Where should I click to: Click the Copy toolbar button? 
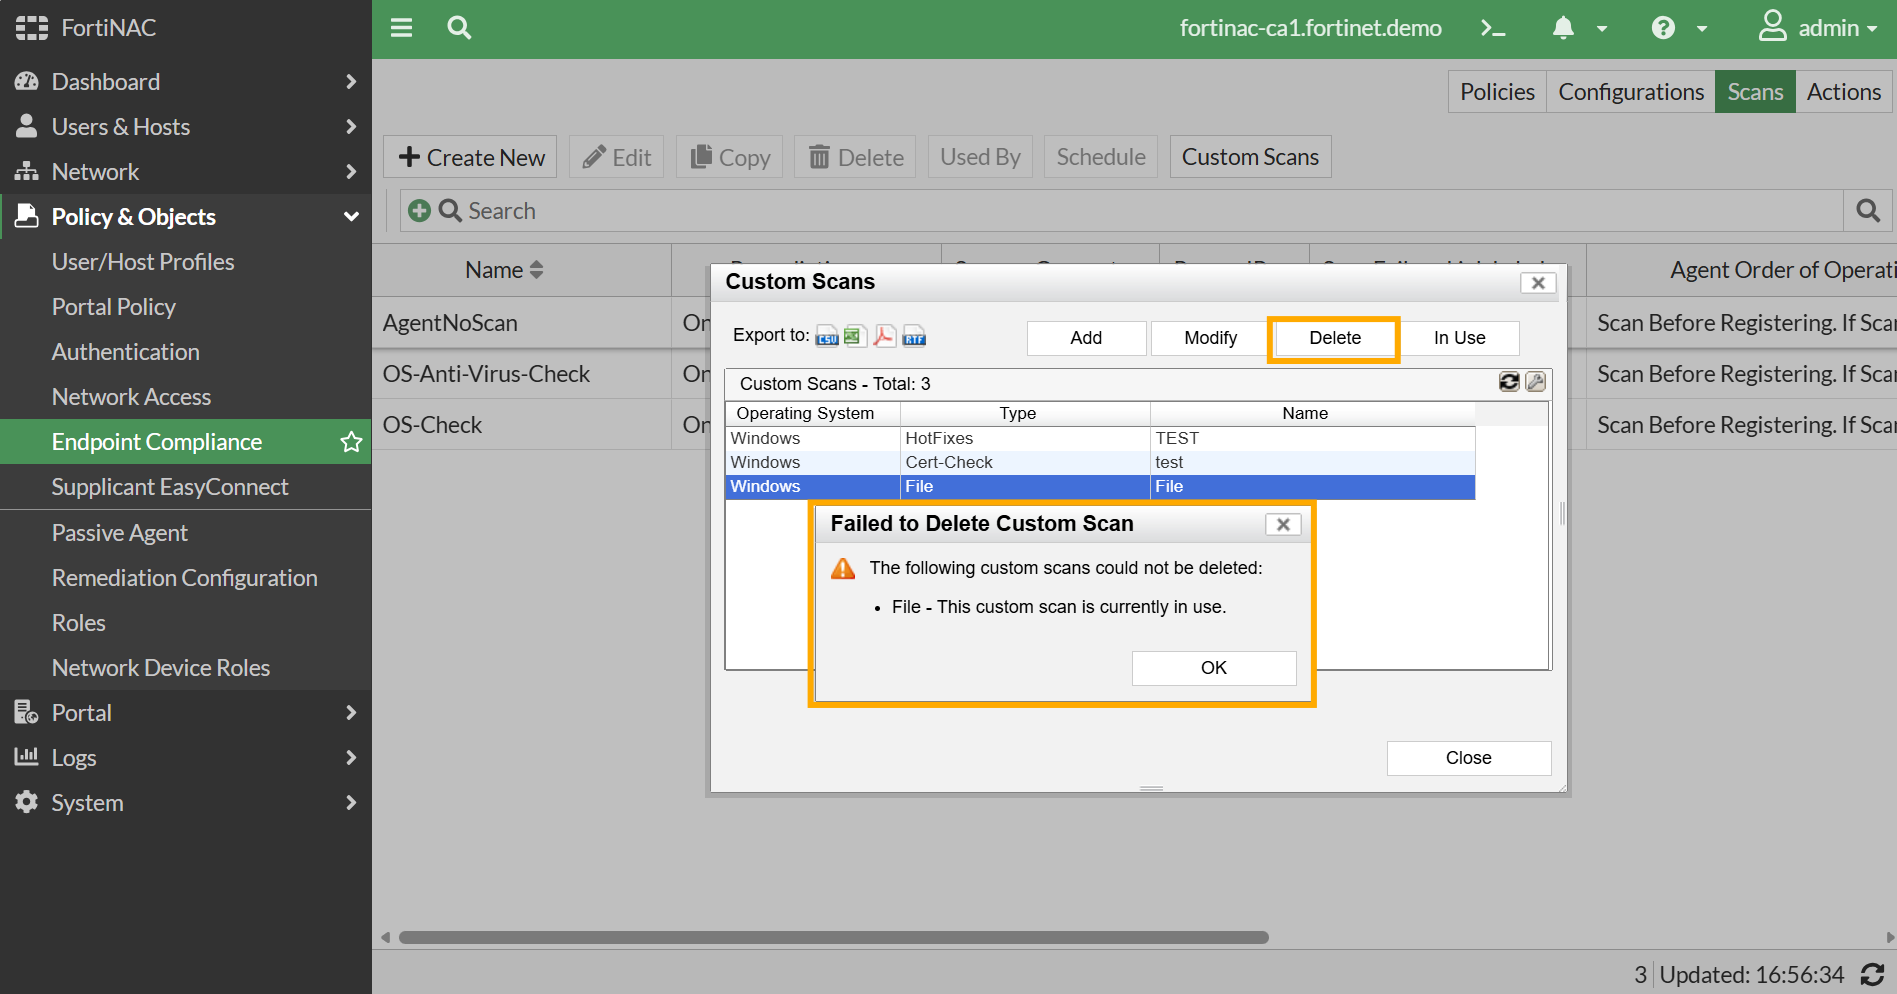[730, 157]
